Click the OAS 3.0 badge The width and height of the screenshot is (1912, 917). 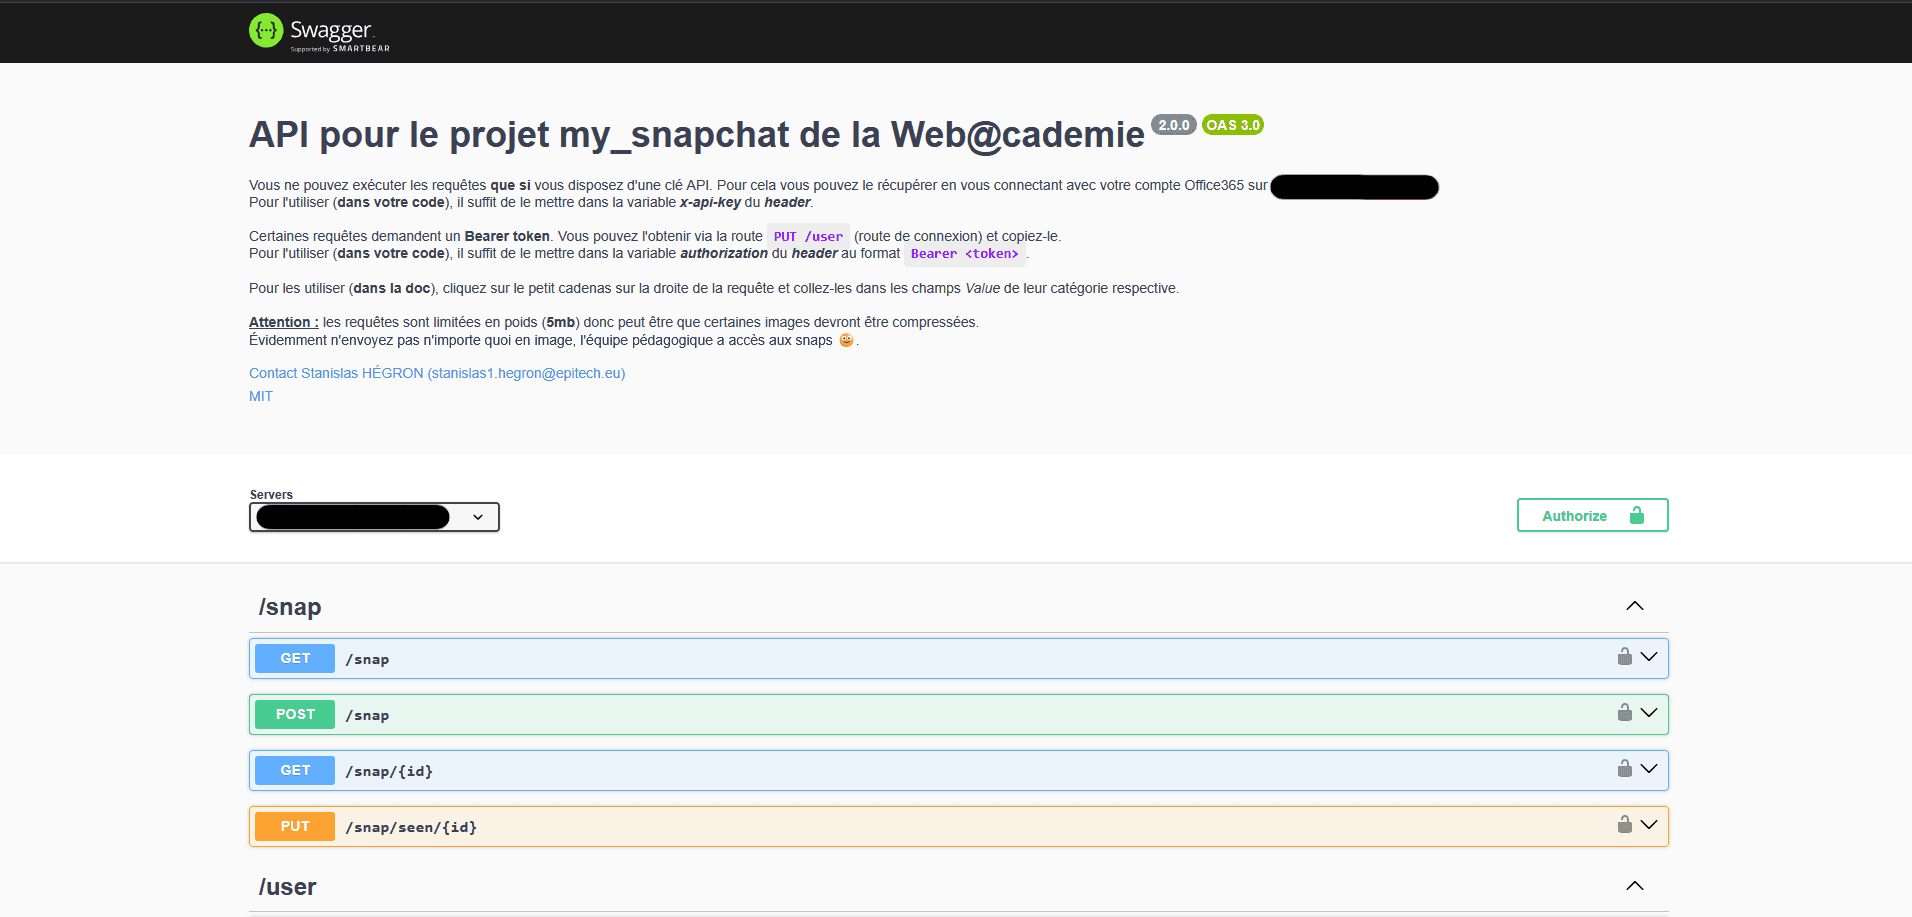[x=1232, y=125]
